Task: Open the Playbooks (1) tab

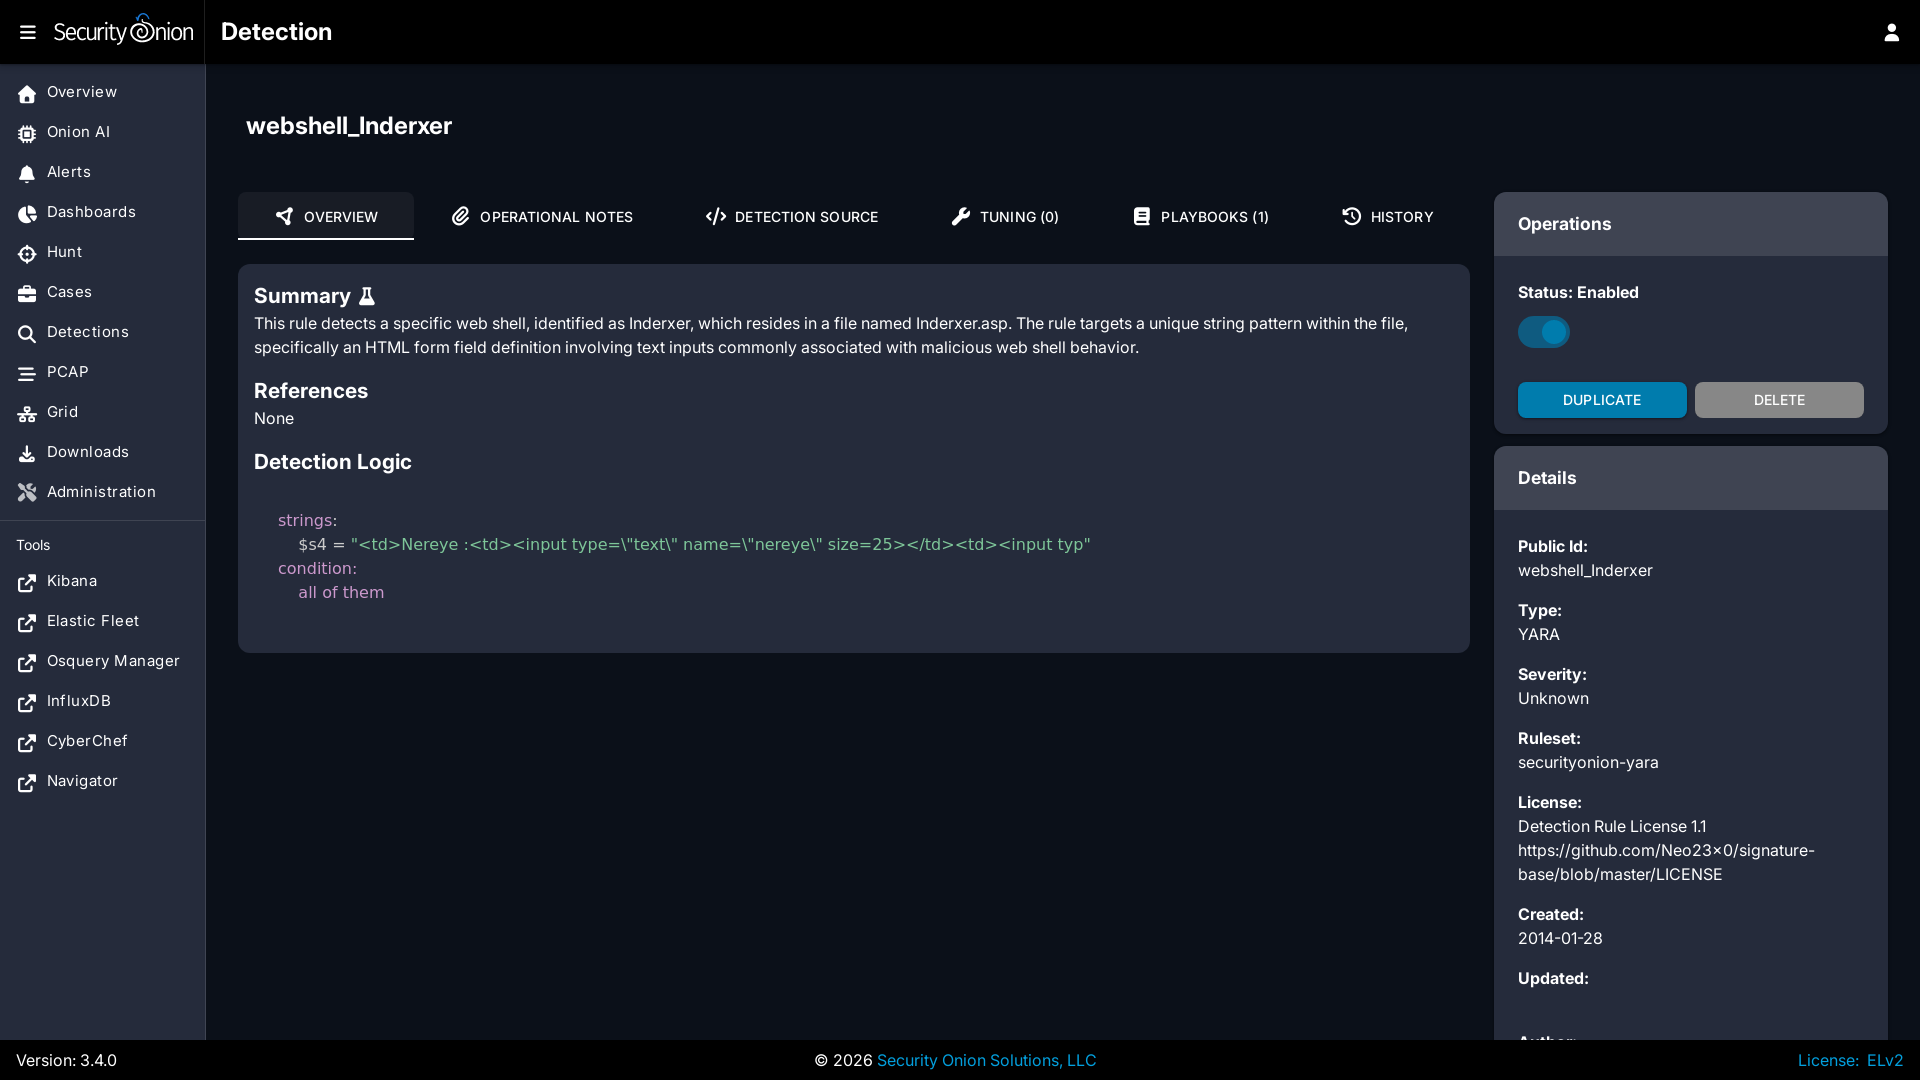Action: coord(1201,216)
